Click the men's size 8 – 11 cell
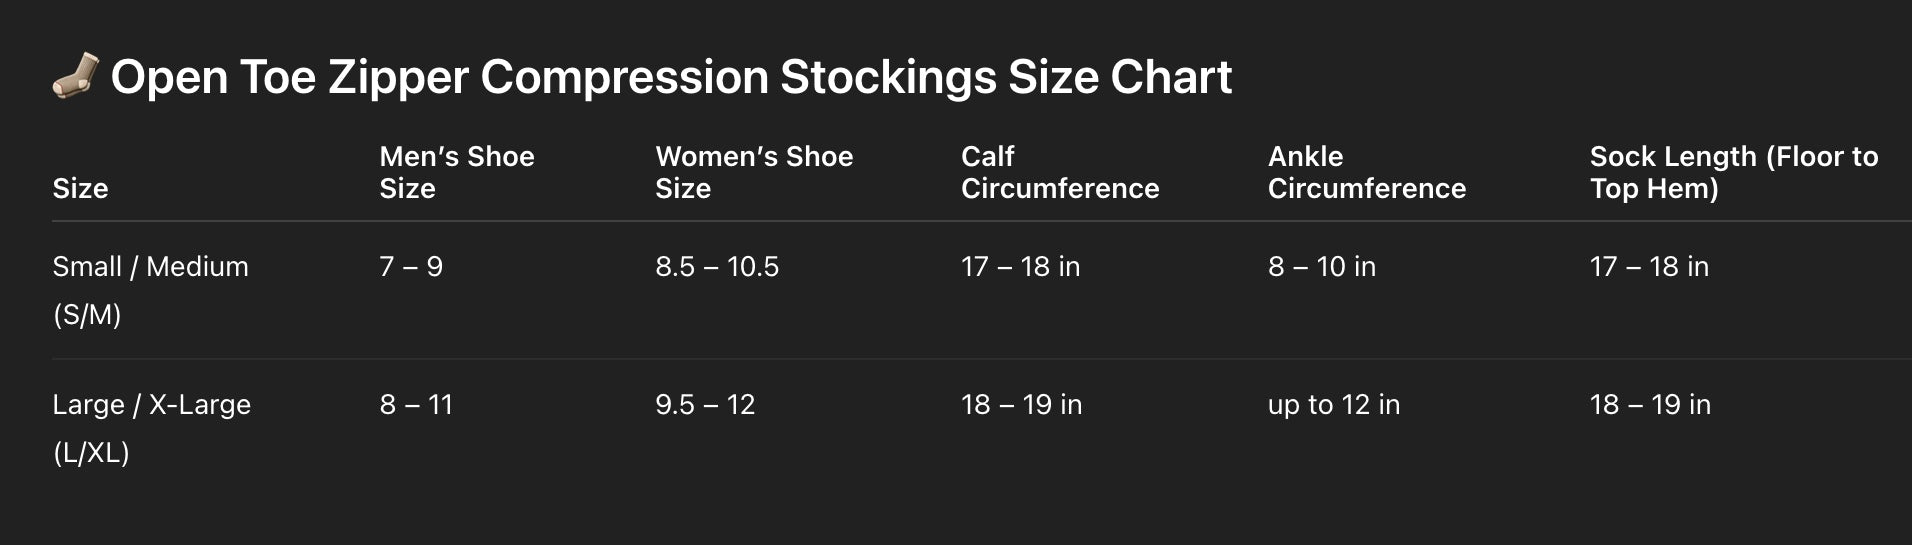 [x=416, y=405]
